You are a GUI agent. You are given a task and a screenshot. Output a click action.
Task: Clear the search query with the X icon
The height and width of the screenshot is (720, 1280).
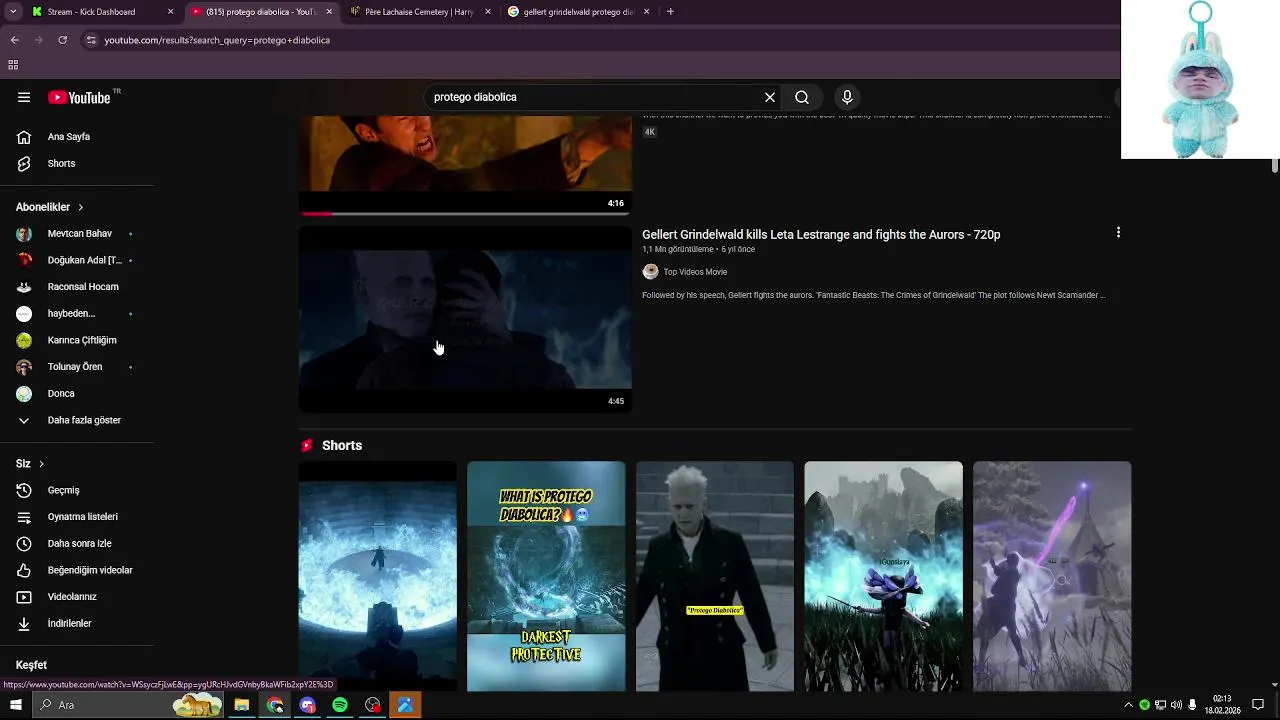coord(770,97)
